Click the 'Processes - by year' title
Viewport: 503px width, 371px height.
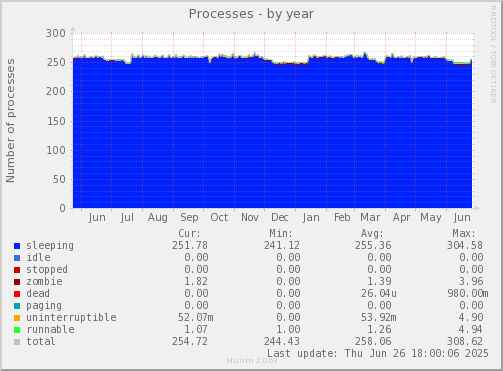251,14
